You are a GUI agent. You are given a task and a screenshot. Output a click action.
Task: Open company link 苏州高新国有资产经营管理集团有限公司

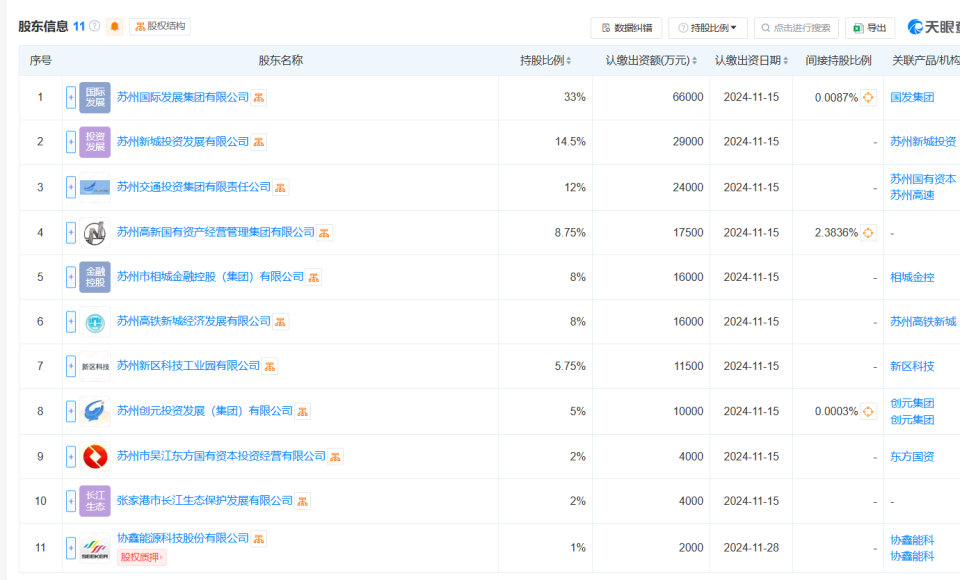(x=216, y=233)
